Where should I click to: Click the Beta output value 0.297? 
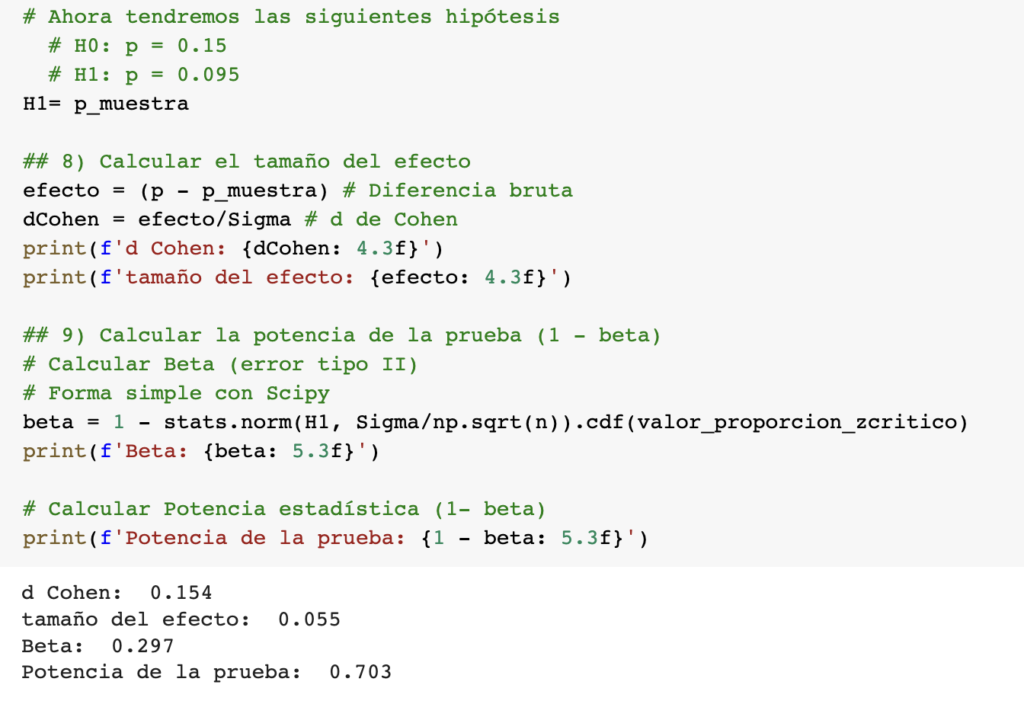(x=143, y=646)
